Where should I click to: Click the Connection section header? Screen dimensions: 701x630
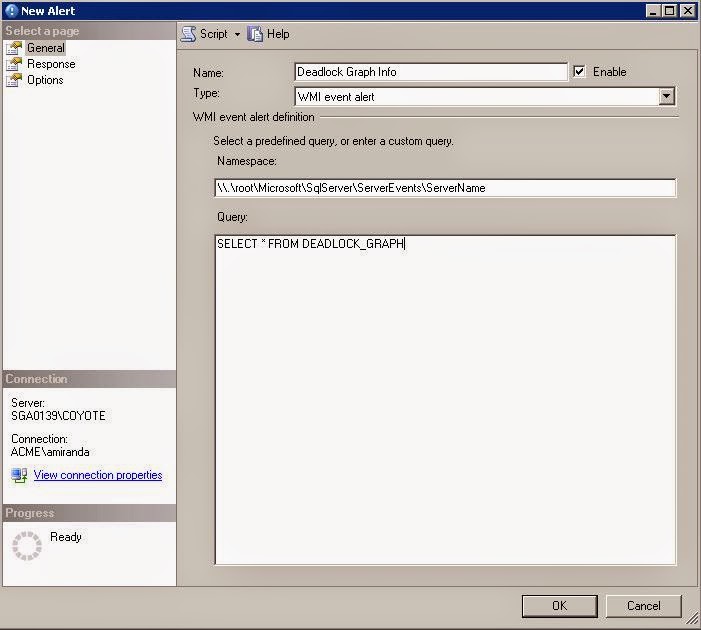pos(89,379)
